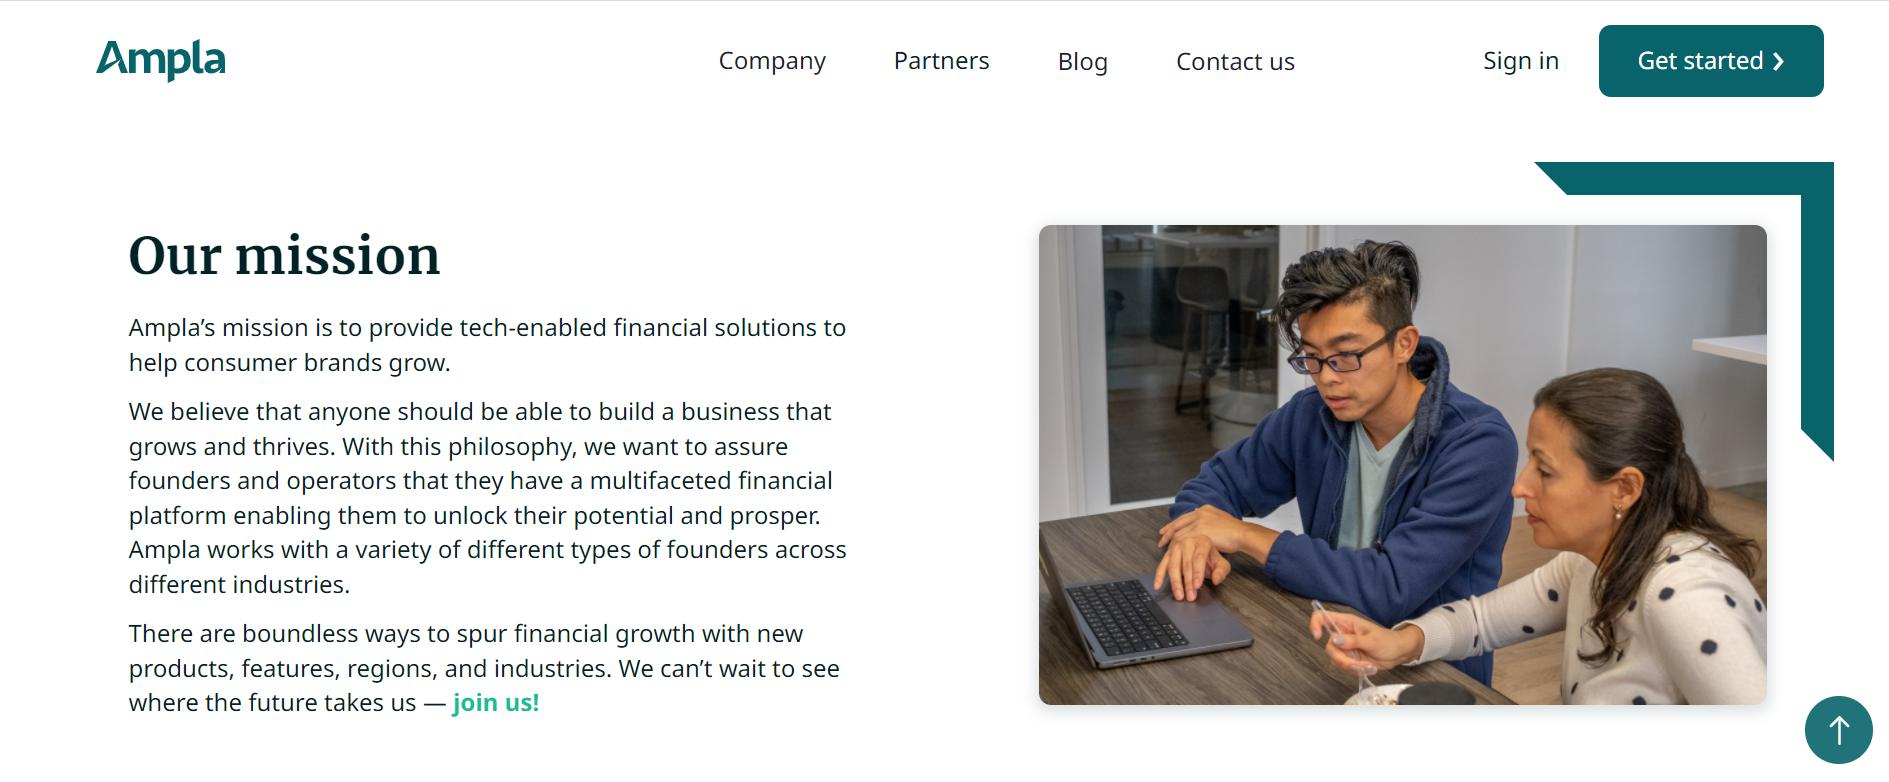Select Contact us in the header
The width and height of the screenshot is (1889, 782).
click(x=1235, y=61)
